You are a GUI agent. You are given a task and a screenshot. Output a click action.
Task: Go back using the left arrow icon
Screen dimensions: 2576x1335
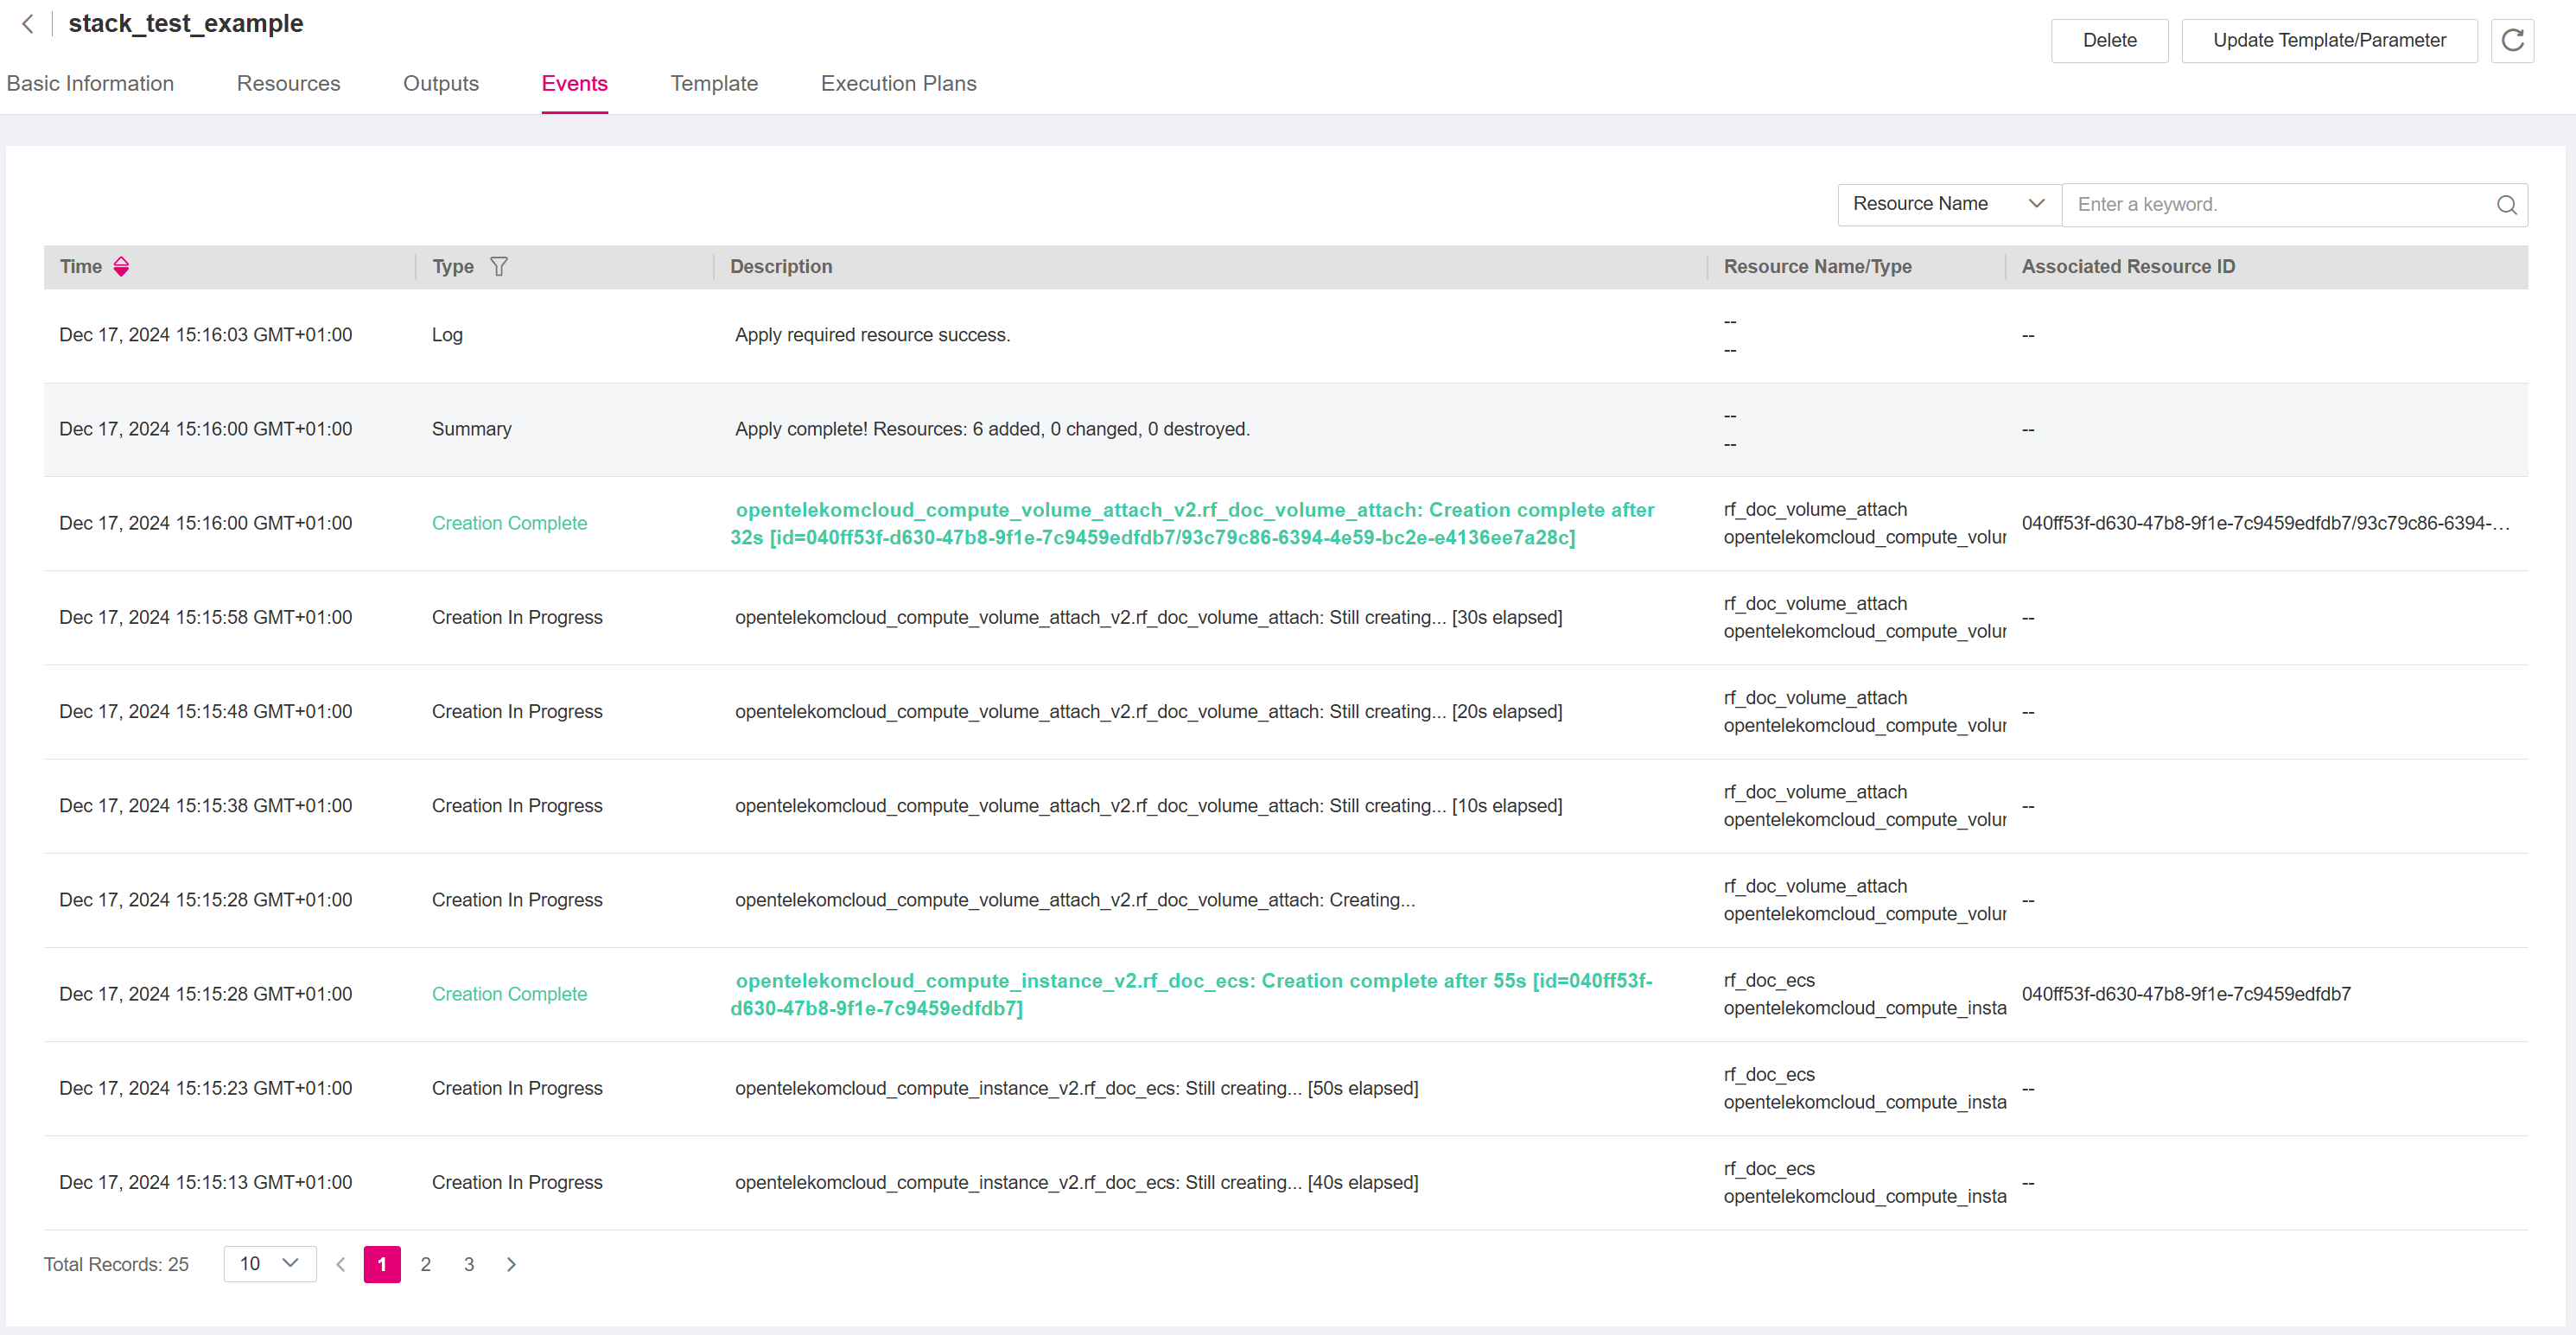click(x=28, y=23)
